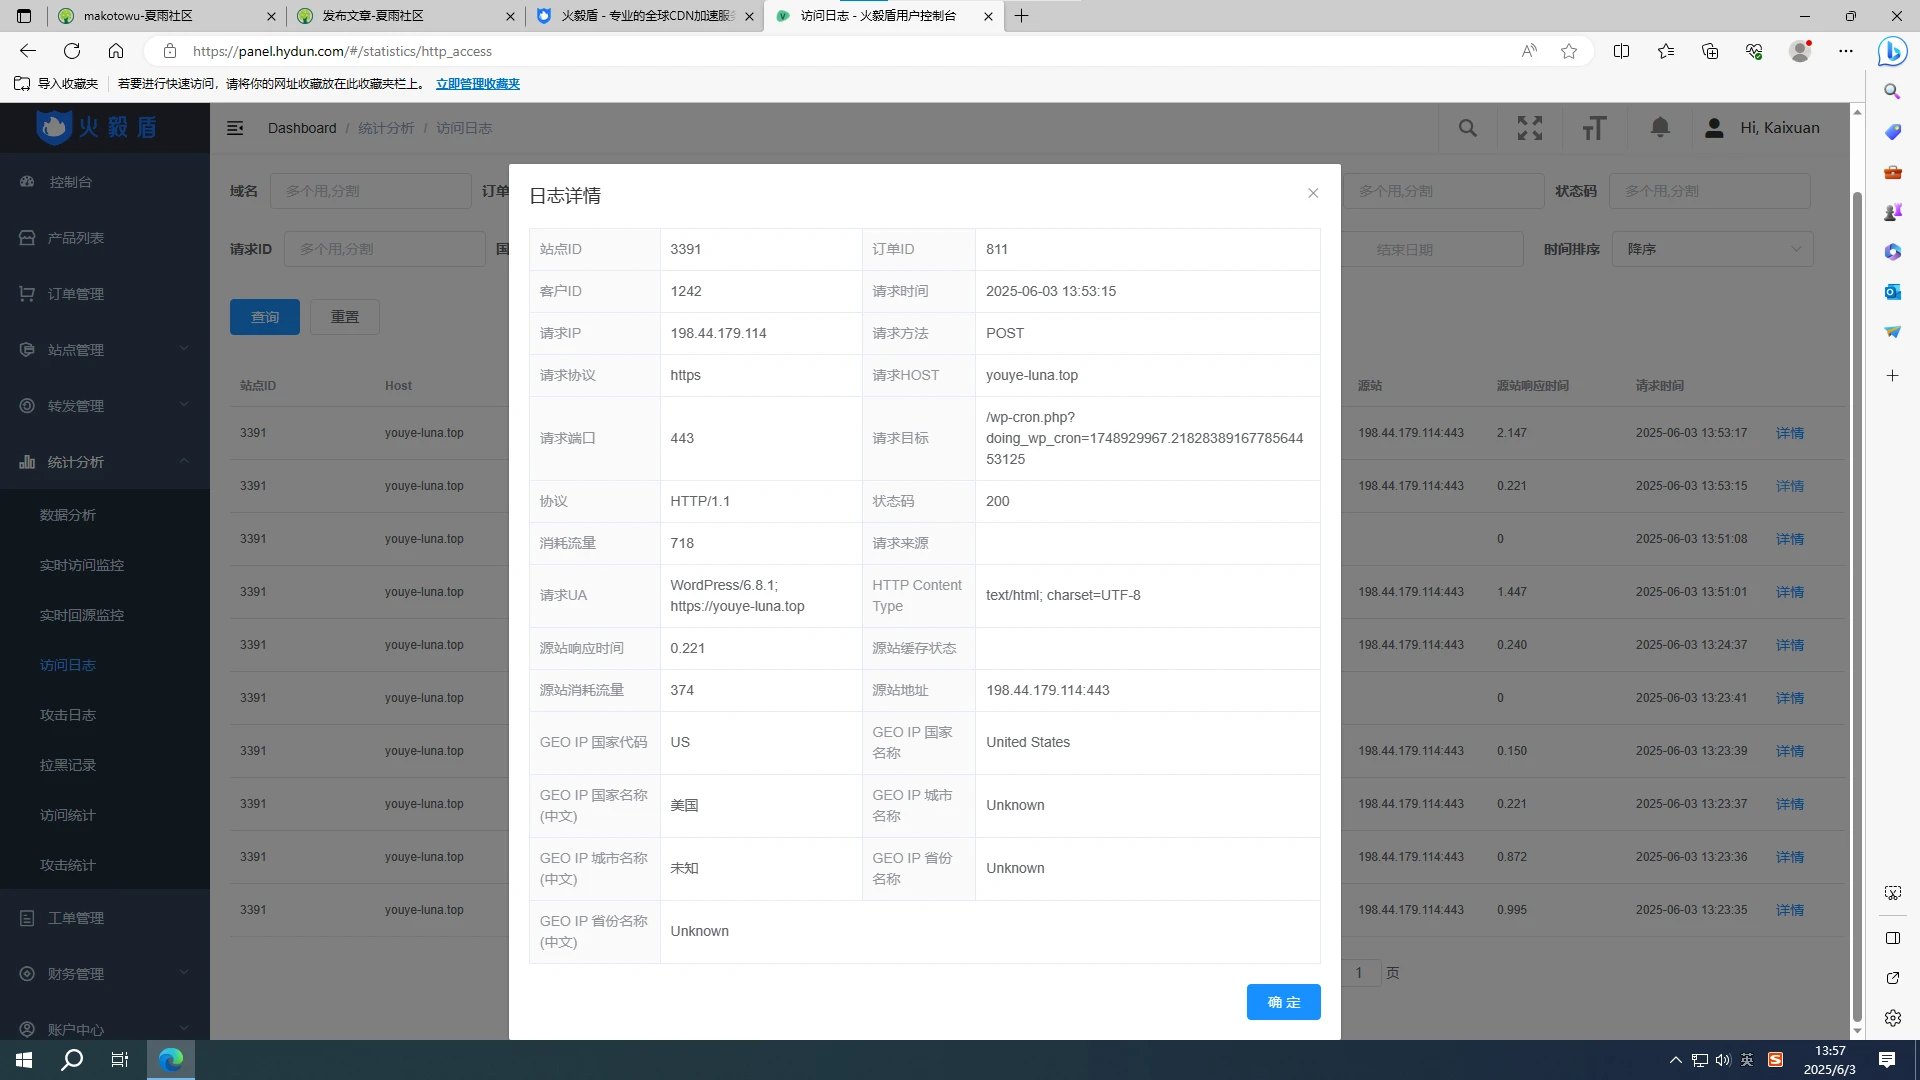Screen dimensions: 1920x1080
Task: Open the Edge browser settings ellipsis menu
Action: tap(1846, 51)
